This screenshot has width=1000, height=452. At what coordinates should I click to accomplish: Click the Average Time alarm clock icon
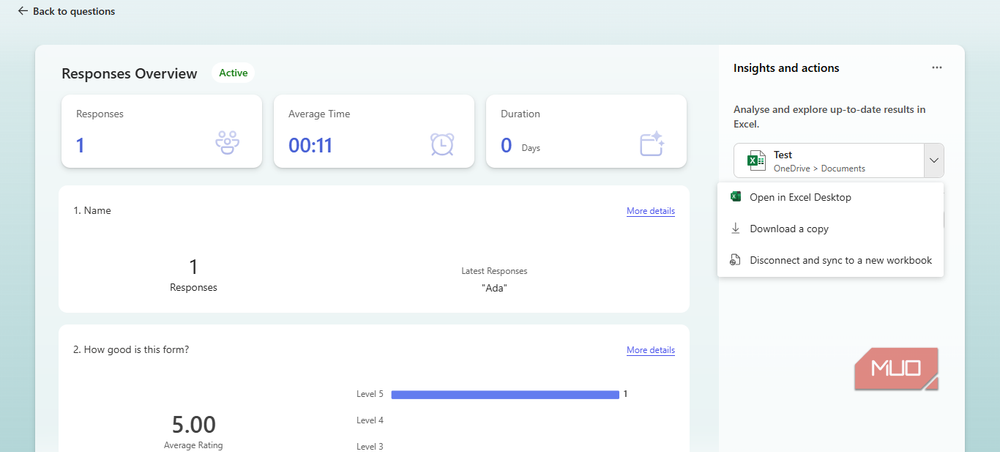[442, 144]
